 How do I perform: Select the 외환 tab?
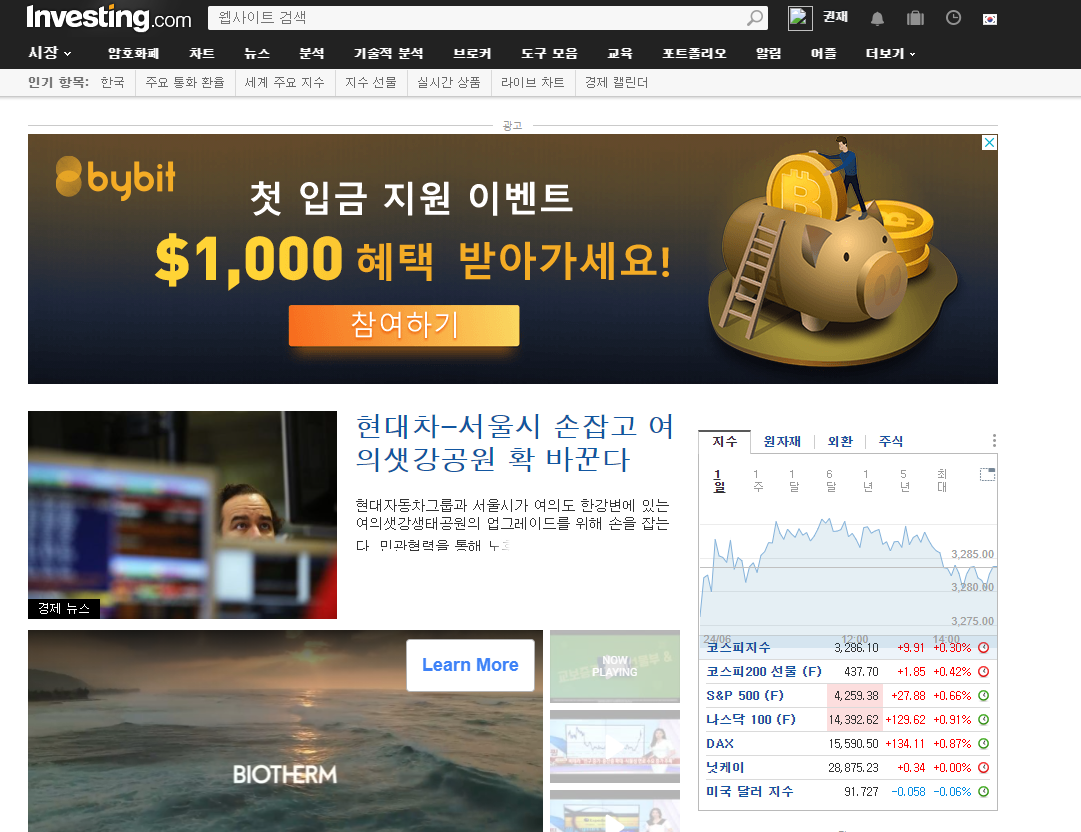pyautogui.click(x=840, y=441)
